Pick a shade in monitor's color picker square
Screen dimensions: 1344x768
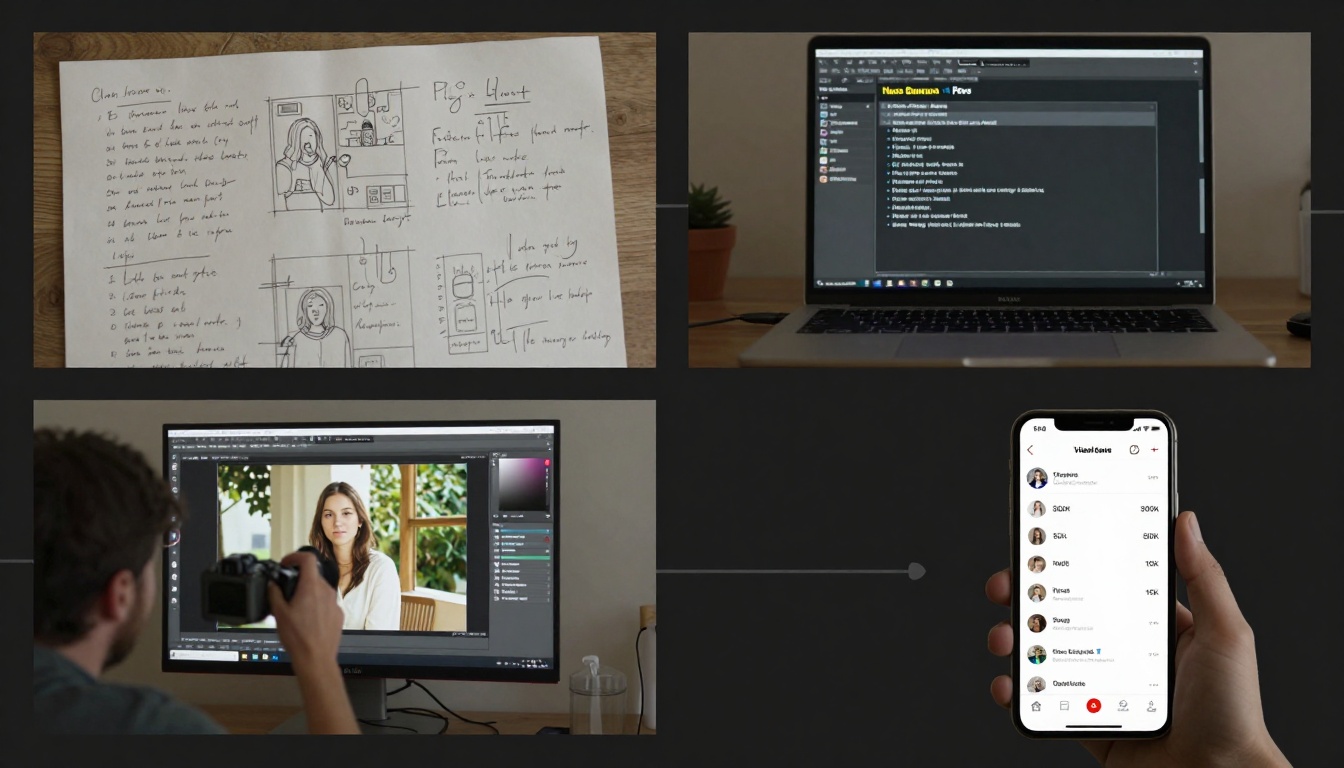[522, 484]
